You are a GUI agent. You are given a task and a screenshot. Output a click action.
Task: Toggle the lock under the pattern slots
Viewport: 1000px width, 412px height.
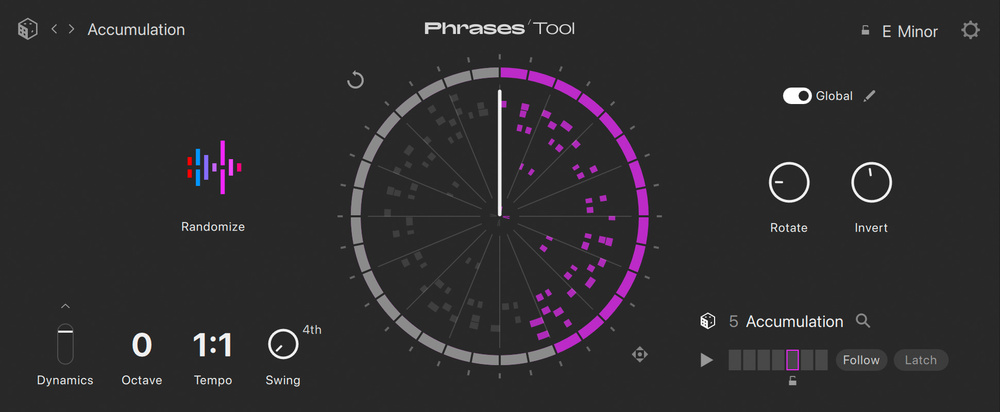coord(792,380)
